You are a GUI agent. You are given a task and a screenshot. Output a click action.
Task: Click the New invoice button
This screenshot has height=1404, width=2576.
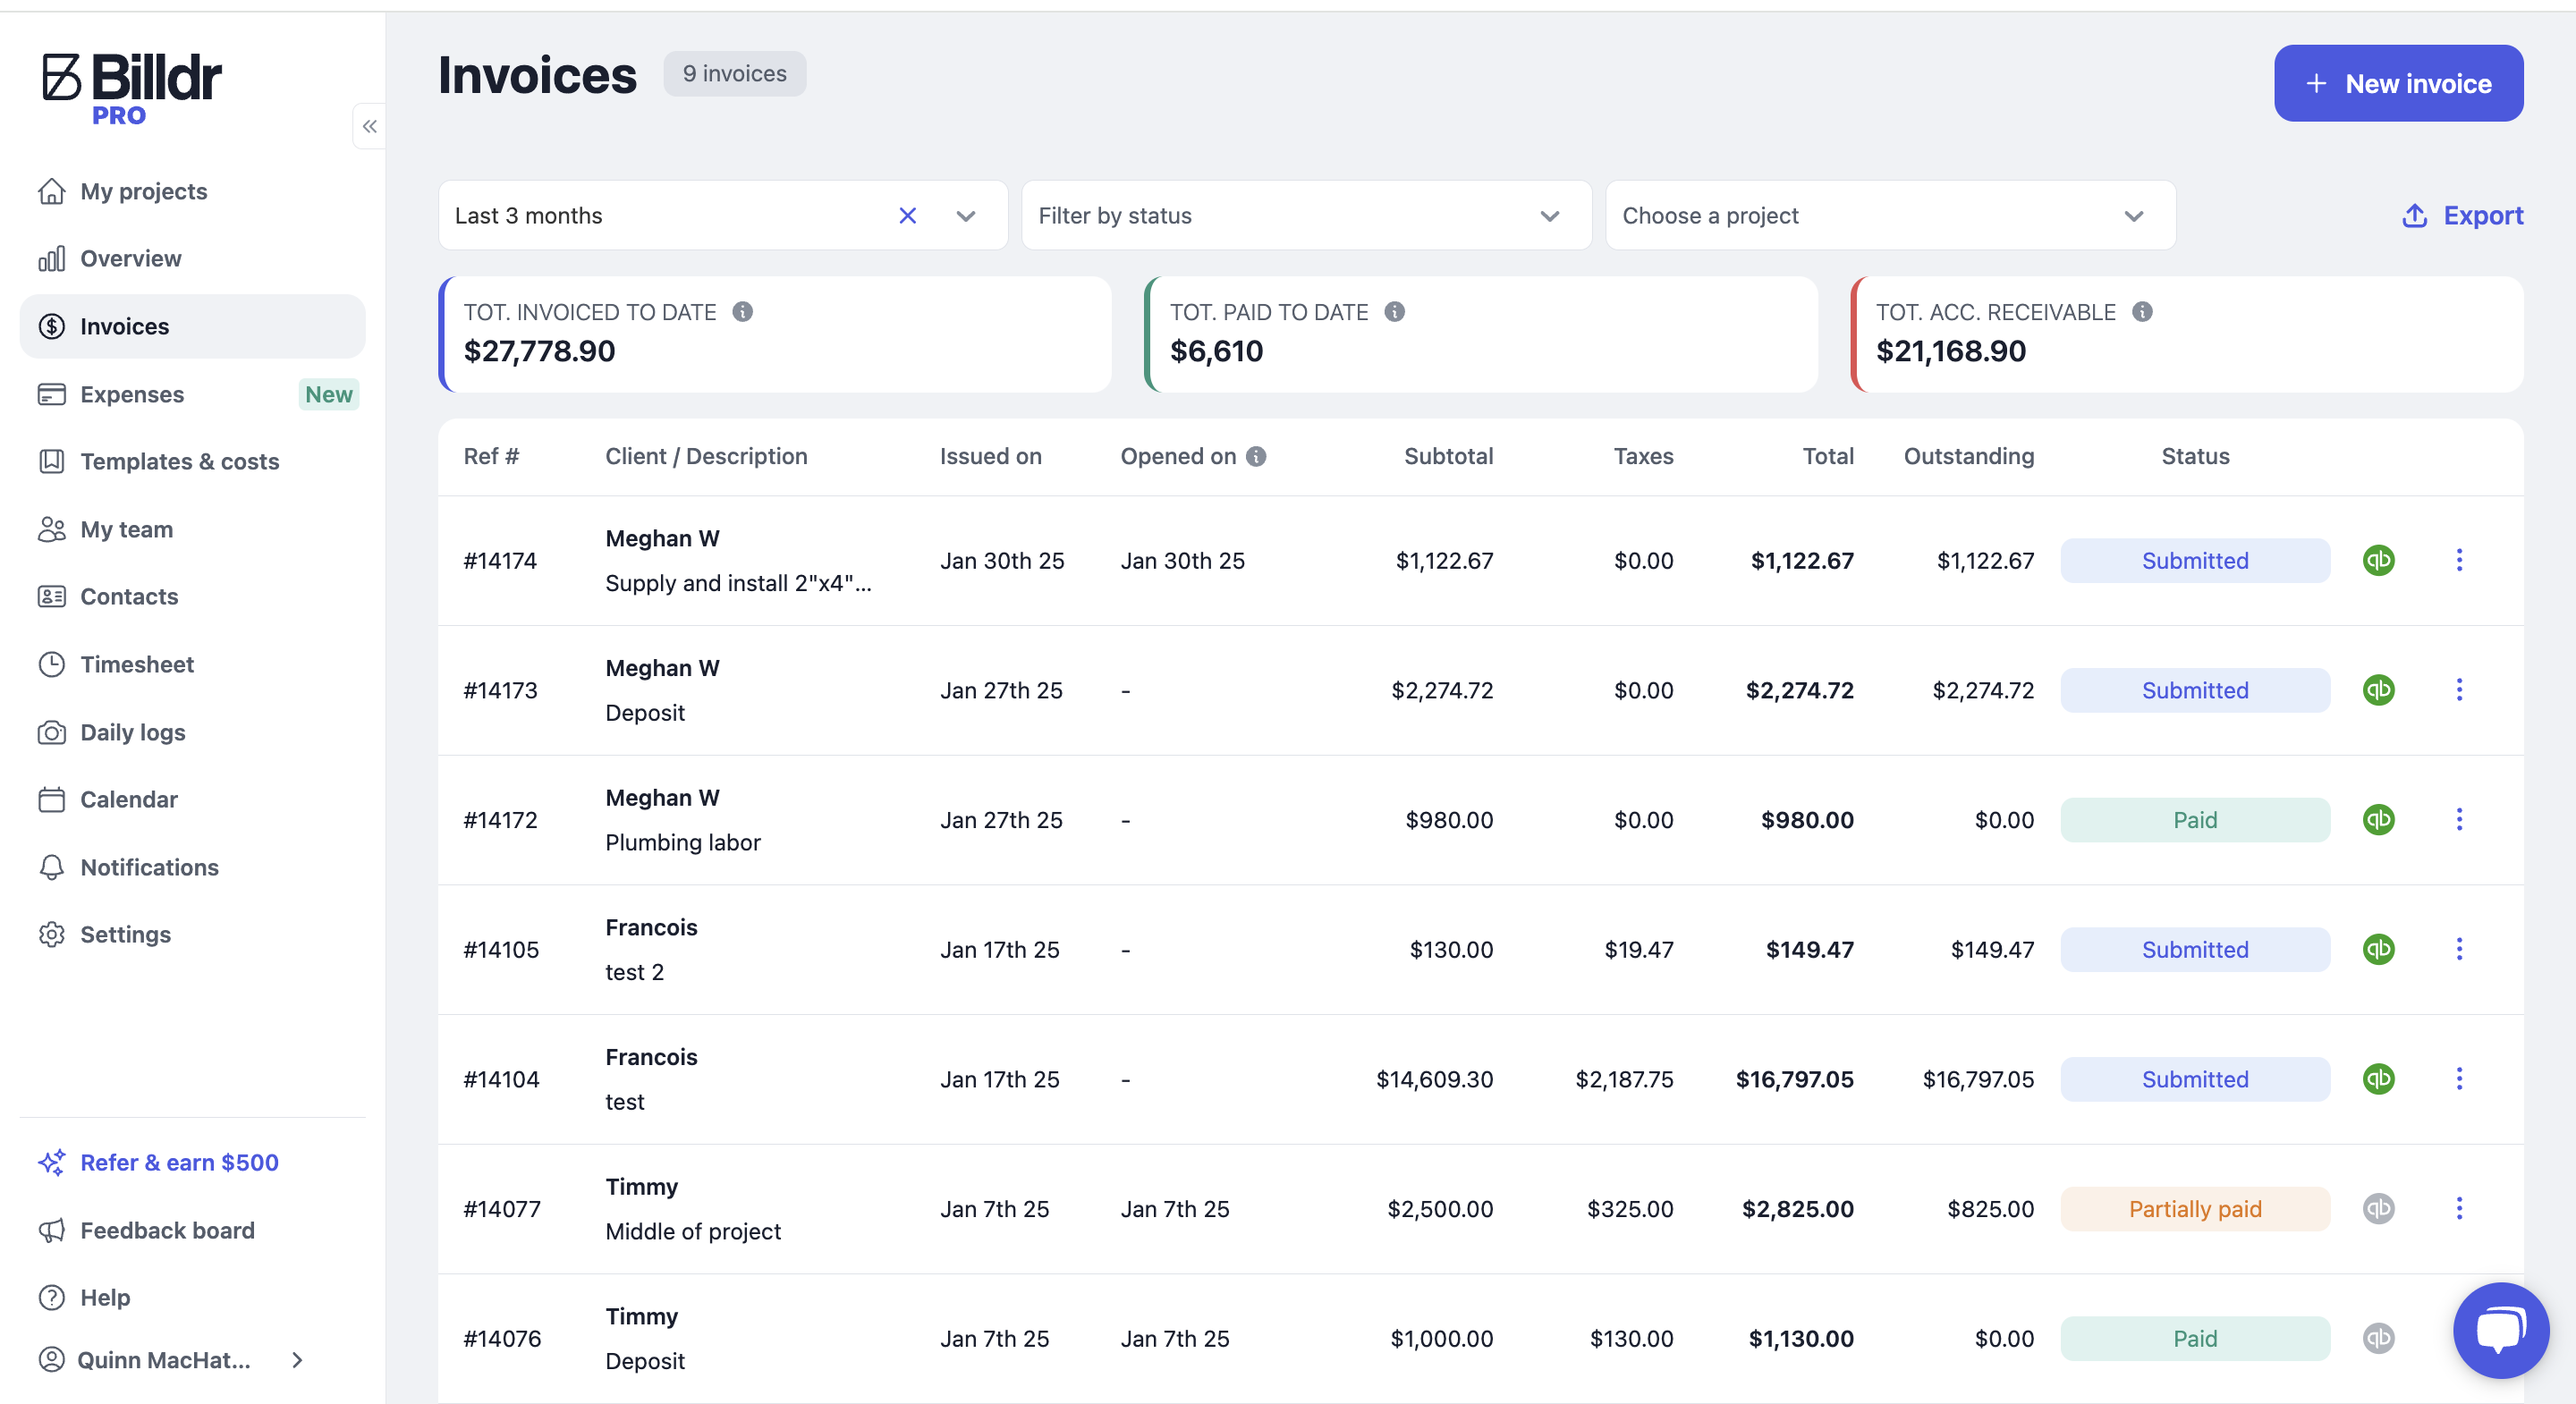(2397, 83)
